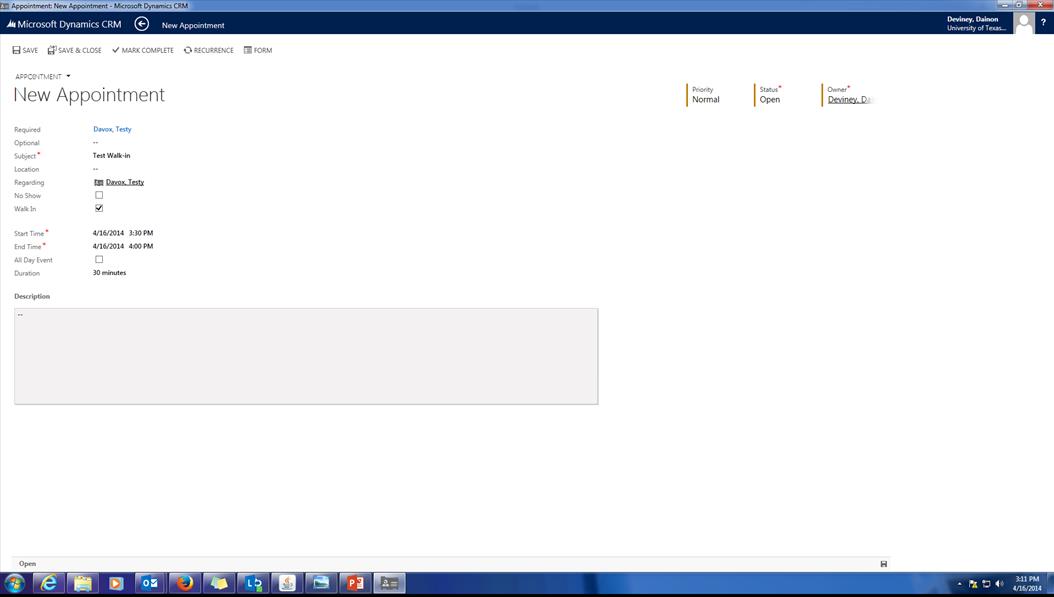Toggle the All Day Event checkbox
The height and width of the screenshot is (597, 1054).
pos(99,259)
